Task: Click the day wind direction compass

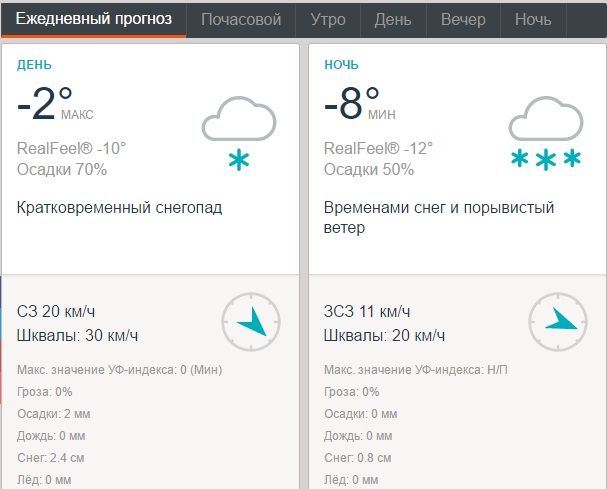Action: 251,322
